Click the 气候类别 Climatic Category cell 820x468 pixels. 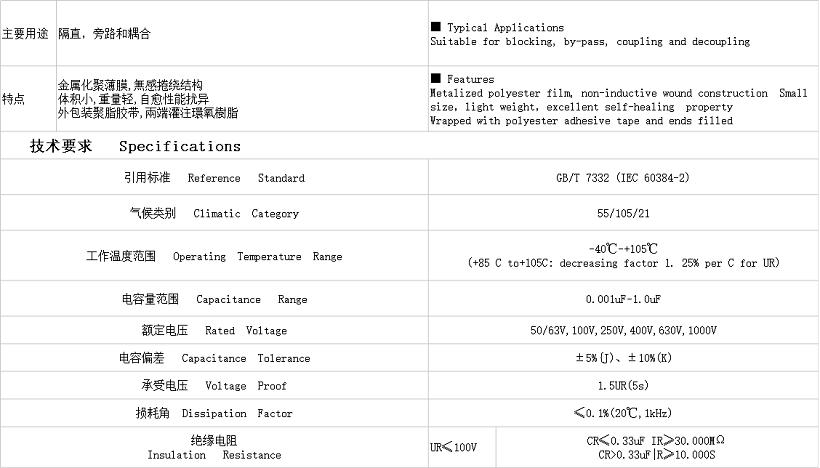[214, 213]
